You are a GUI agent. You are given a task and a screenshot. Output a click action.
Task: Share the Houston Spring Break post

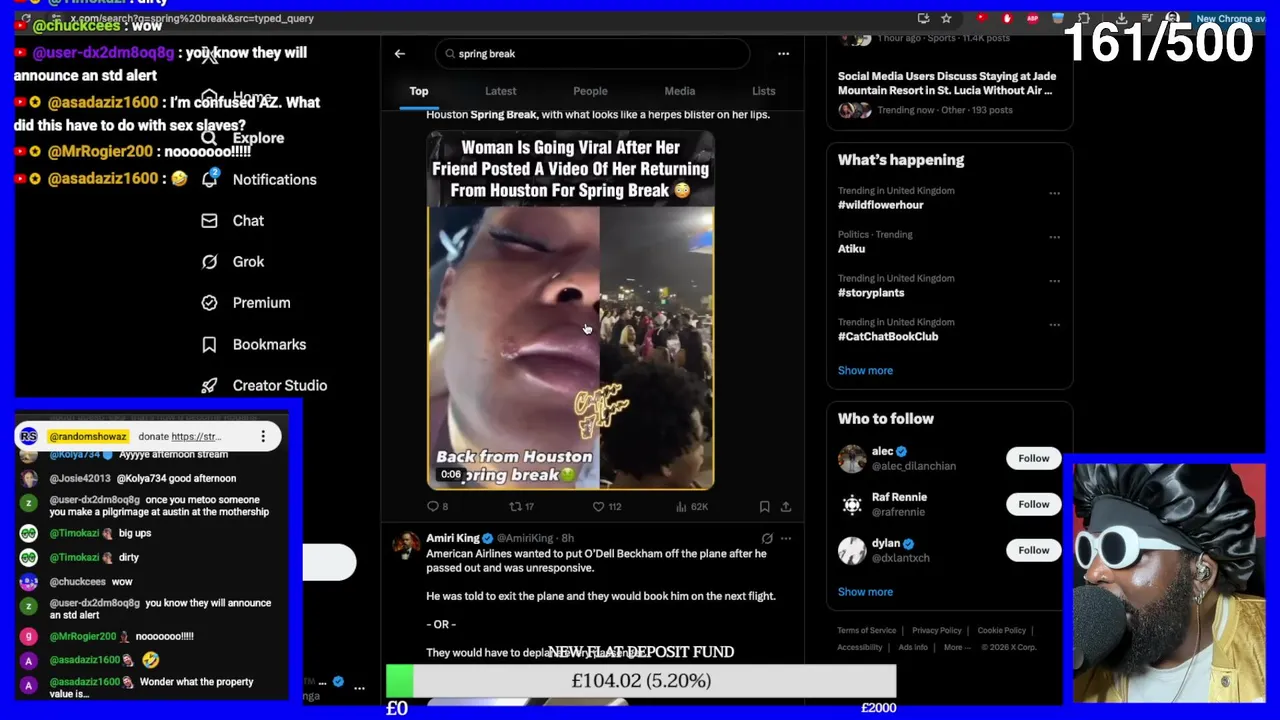(786, 507)
